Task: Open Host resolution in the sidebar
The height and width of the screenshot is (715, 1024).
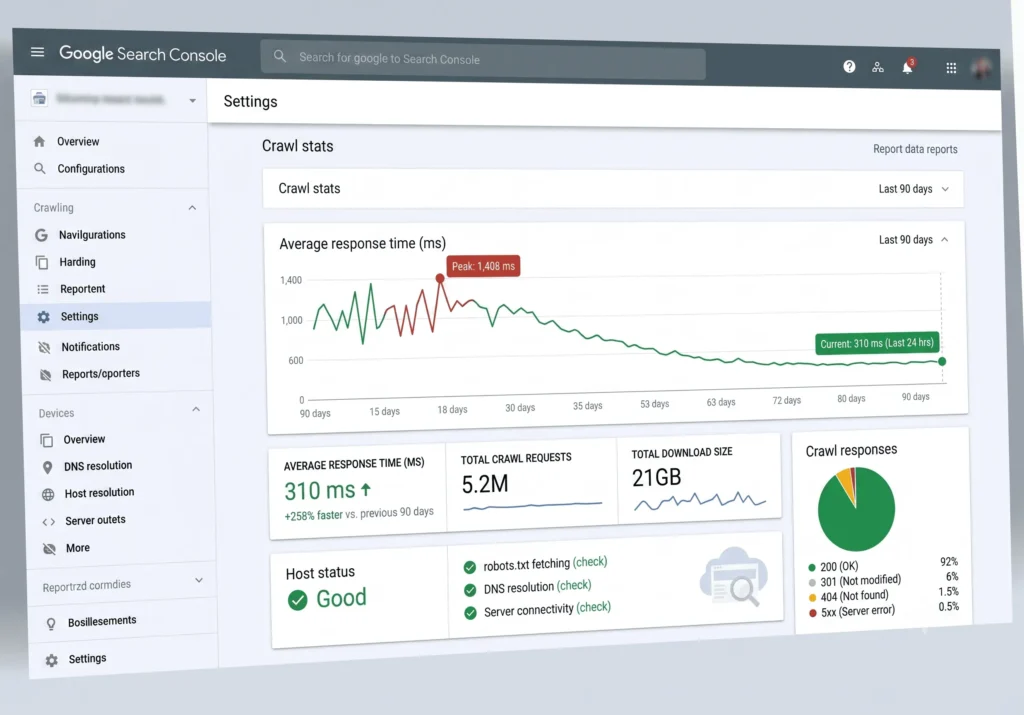Action: (x=99, y=493)
